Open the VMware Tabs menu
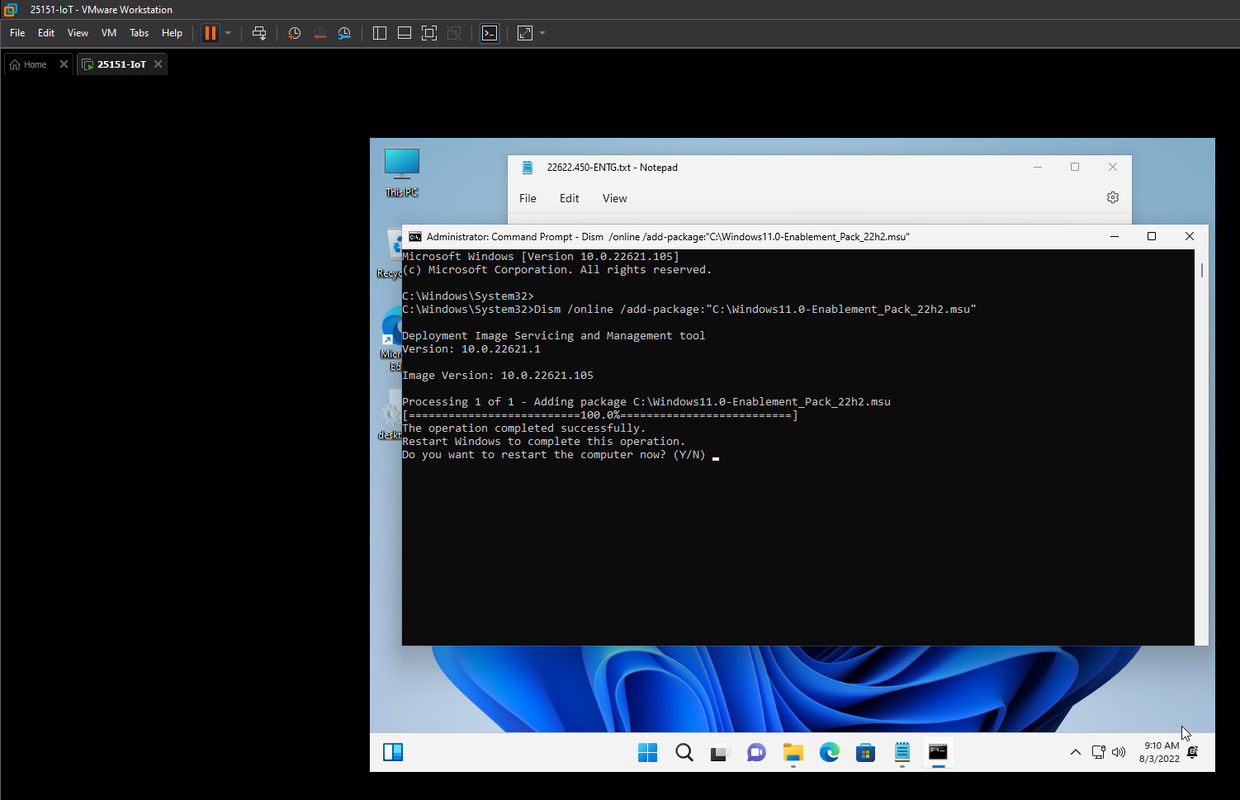The height and width of the screenshot is (800, 1240). click(x=139, y=33)
